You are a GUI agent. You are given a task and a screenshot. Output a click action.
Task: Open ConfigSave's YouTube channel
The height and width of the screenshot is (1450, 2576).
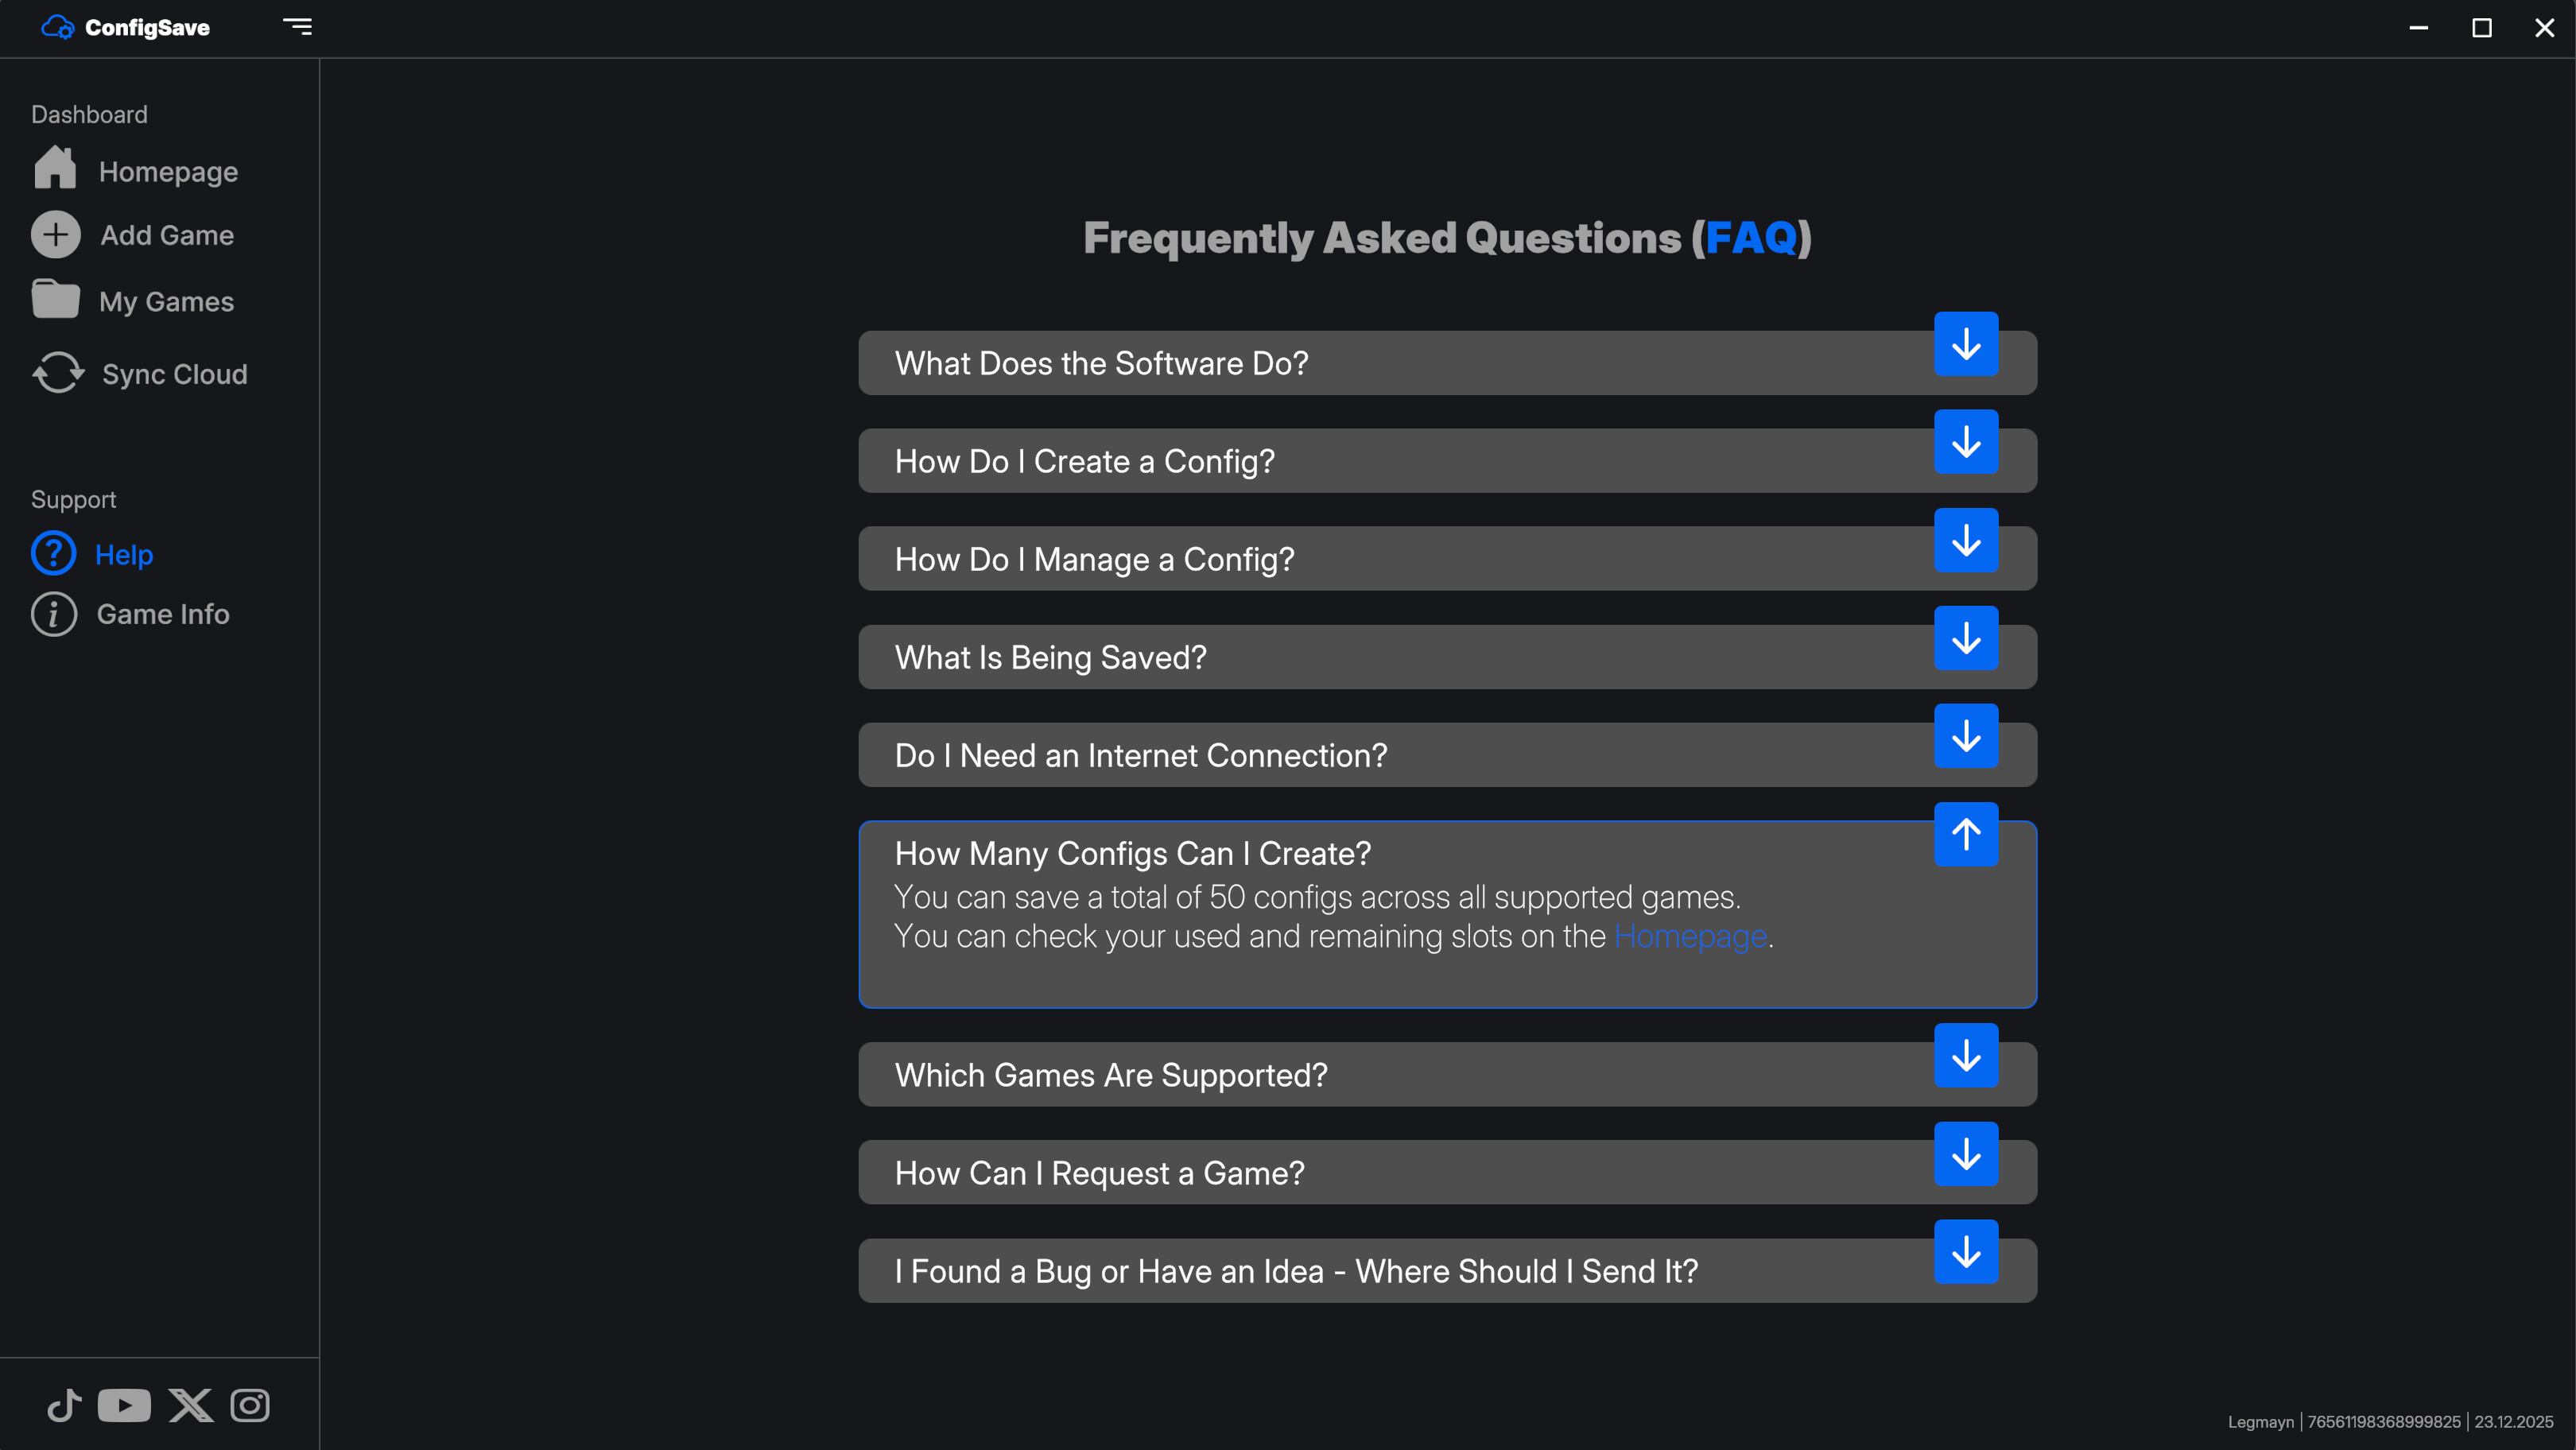click(x=123, y=1404)
